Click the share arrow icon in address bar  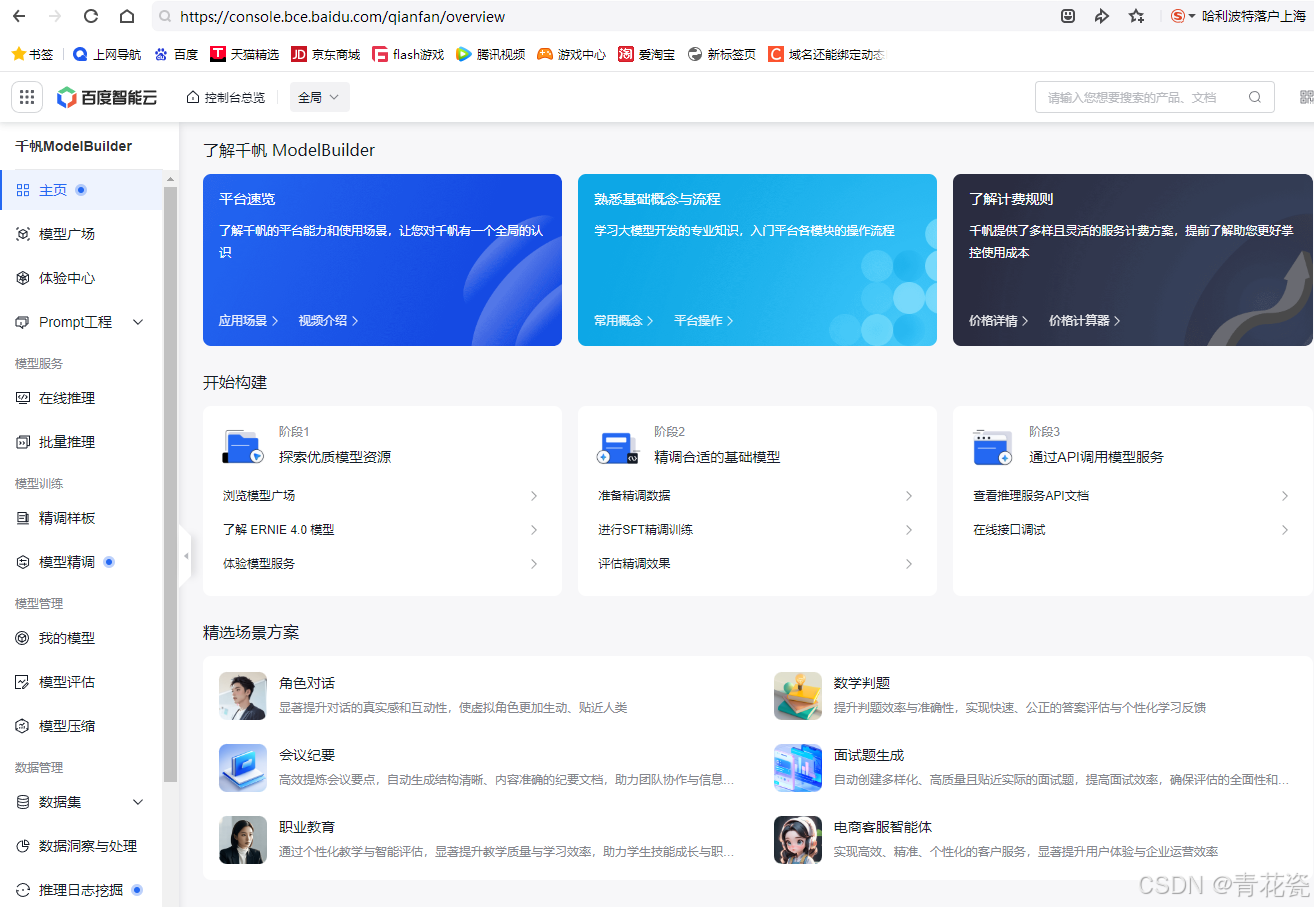[1102, 16]
